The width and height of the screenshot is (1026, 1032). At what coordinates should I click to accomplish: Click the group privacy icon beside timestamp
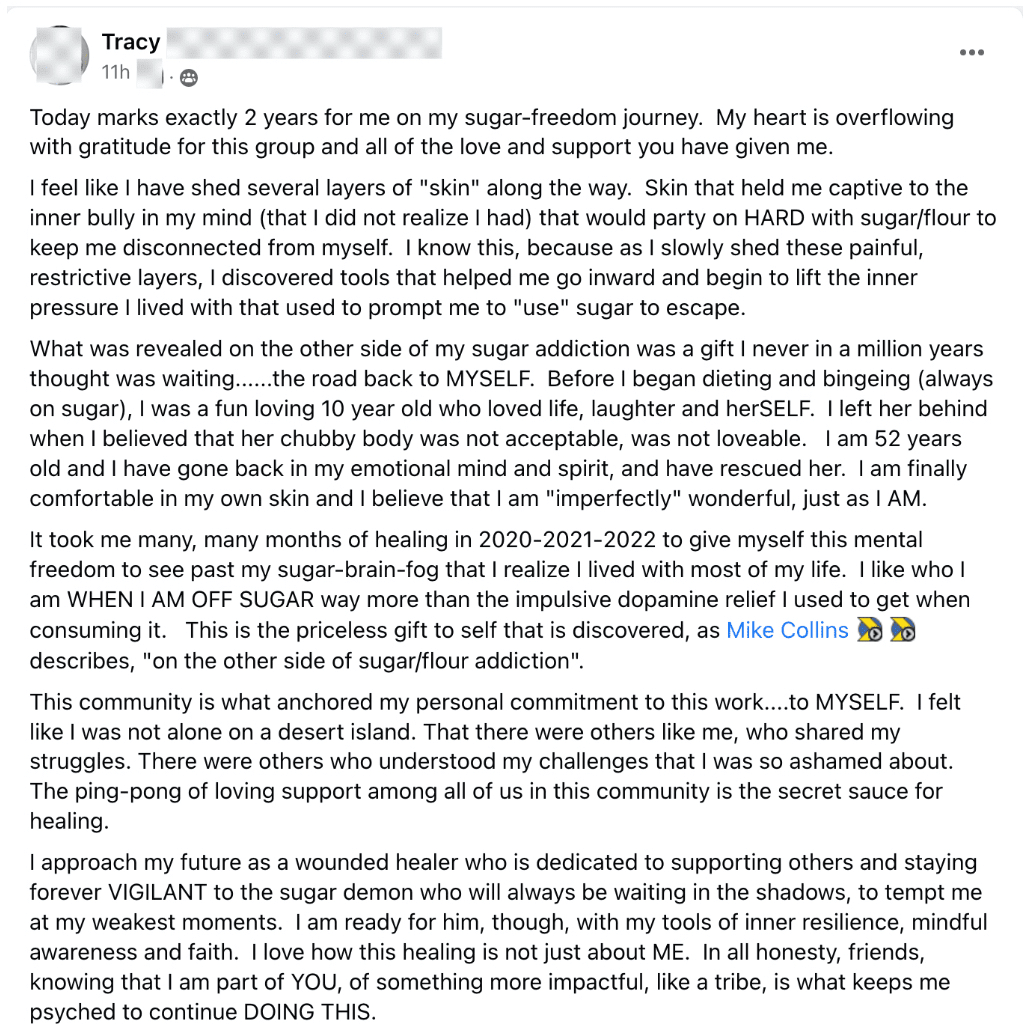click(x=189, y=77)
